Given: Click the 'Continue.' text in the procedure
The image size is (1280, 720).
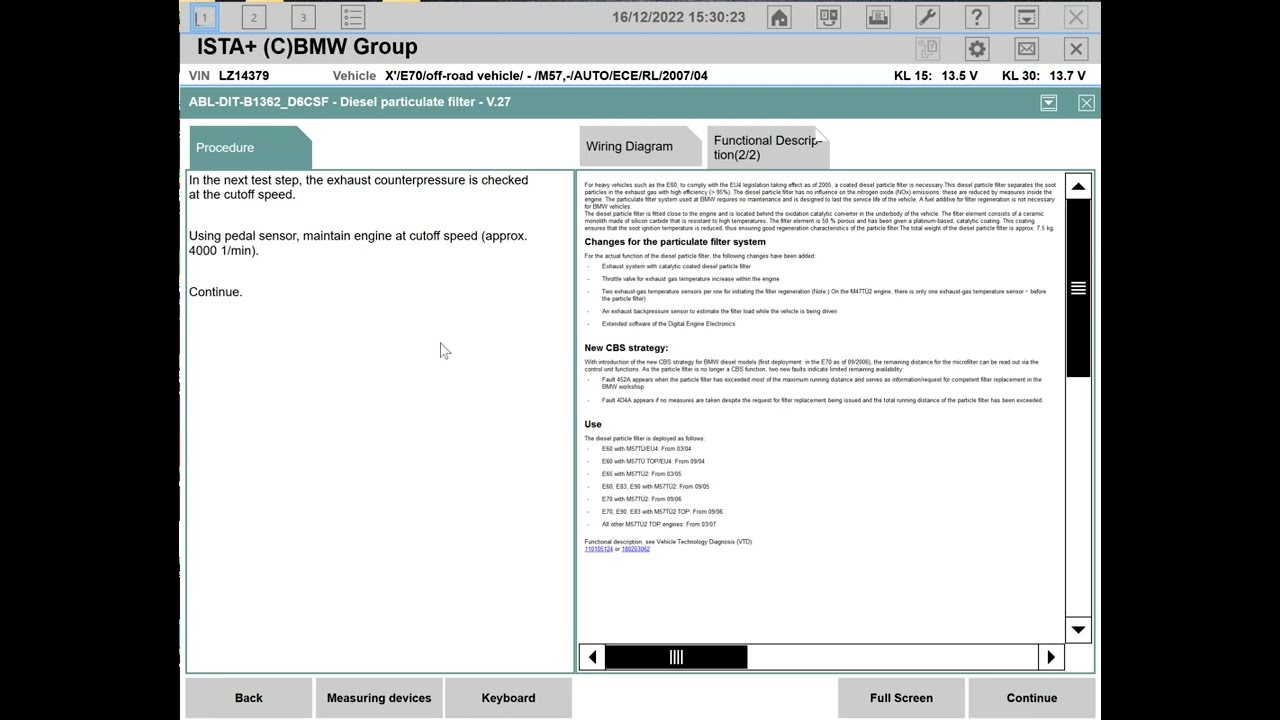Looking at the screenshot, I should pyautogui.click(x=216, y=292).
